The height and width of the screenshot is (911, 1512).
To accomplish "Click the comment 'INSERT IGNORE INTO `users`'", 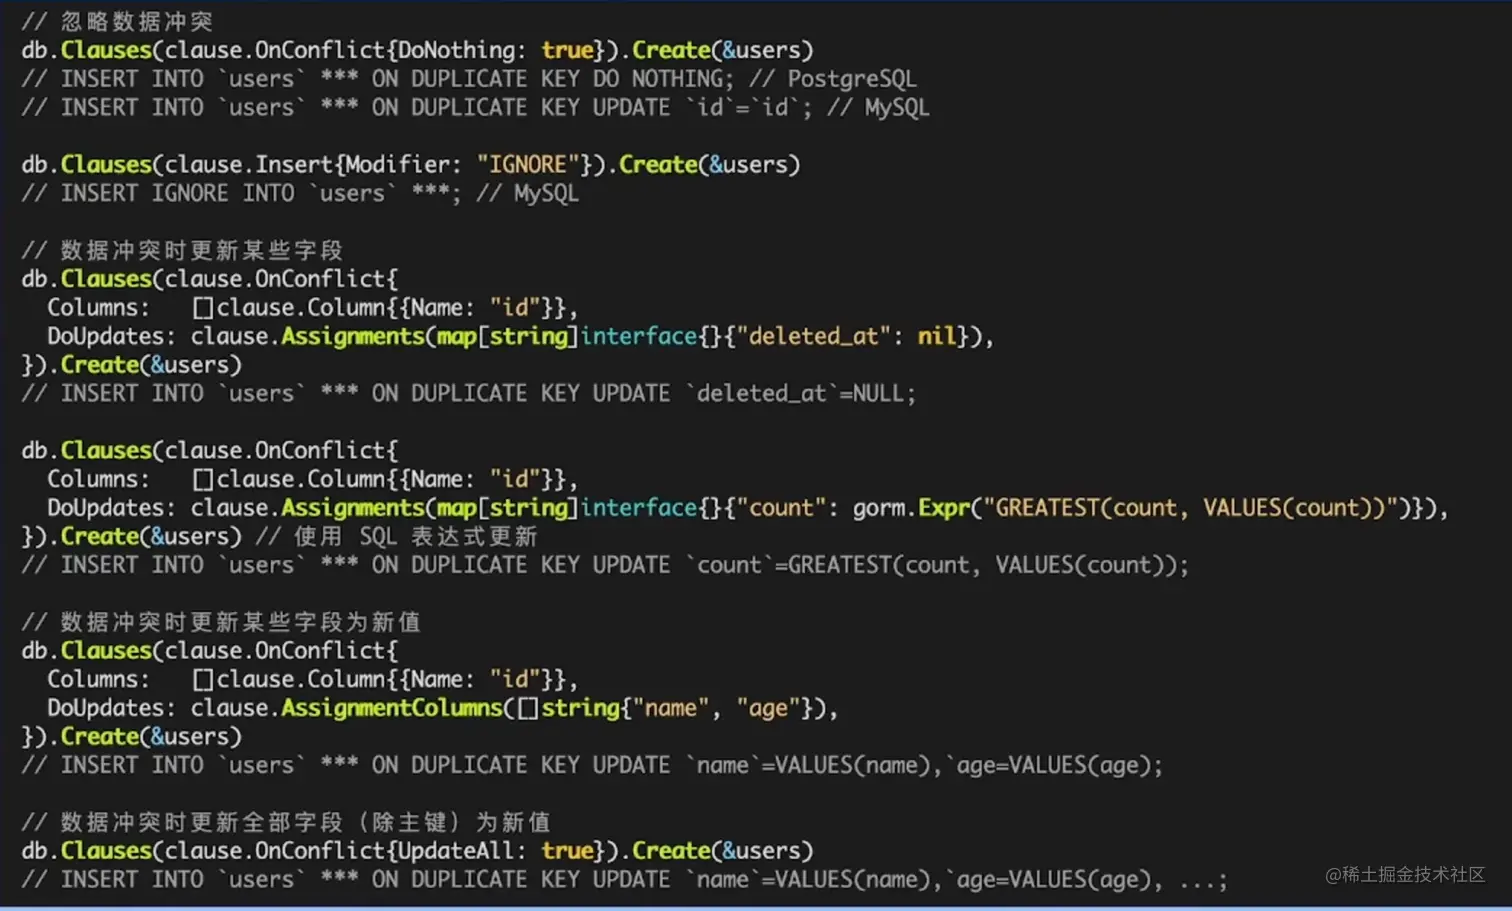I will click(300, 193).
